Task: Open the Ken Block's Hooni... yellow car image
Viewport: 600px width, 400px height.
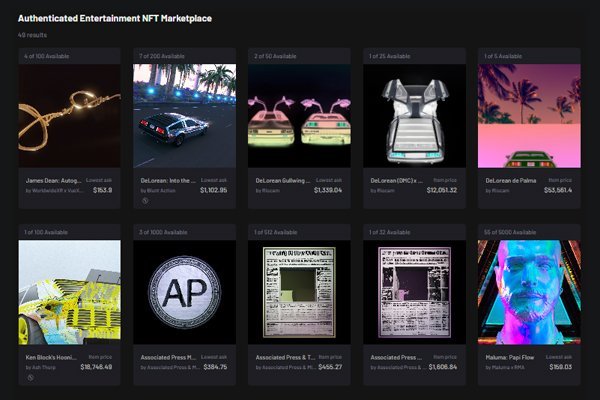Action: tap(69, 292)
